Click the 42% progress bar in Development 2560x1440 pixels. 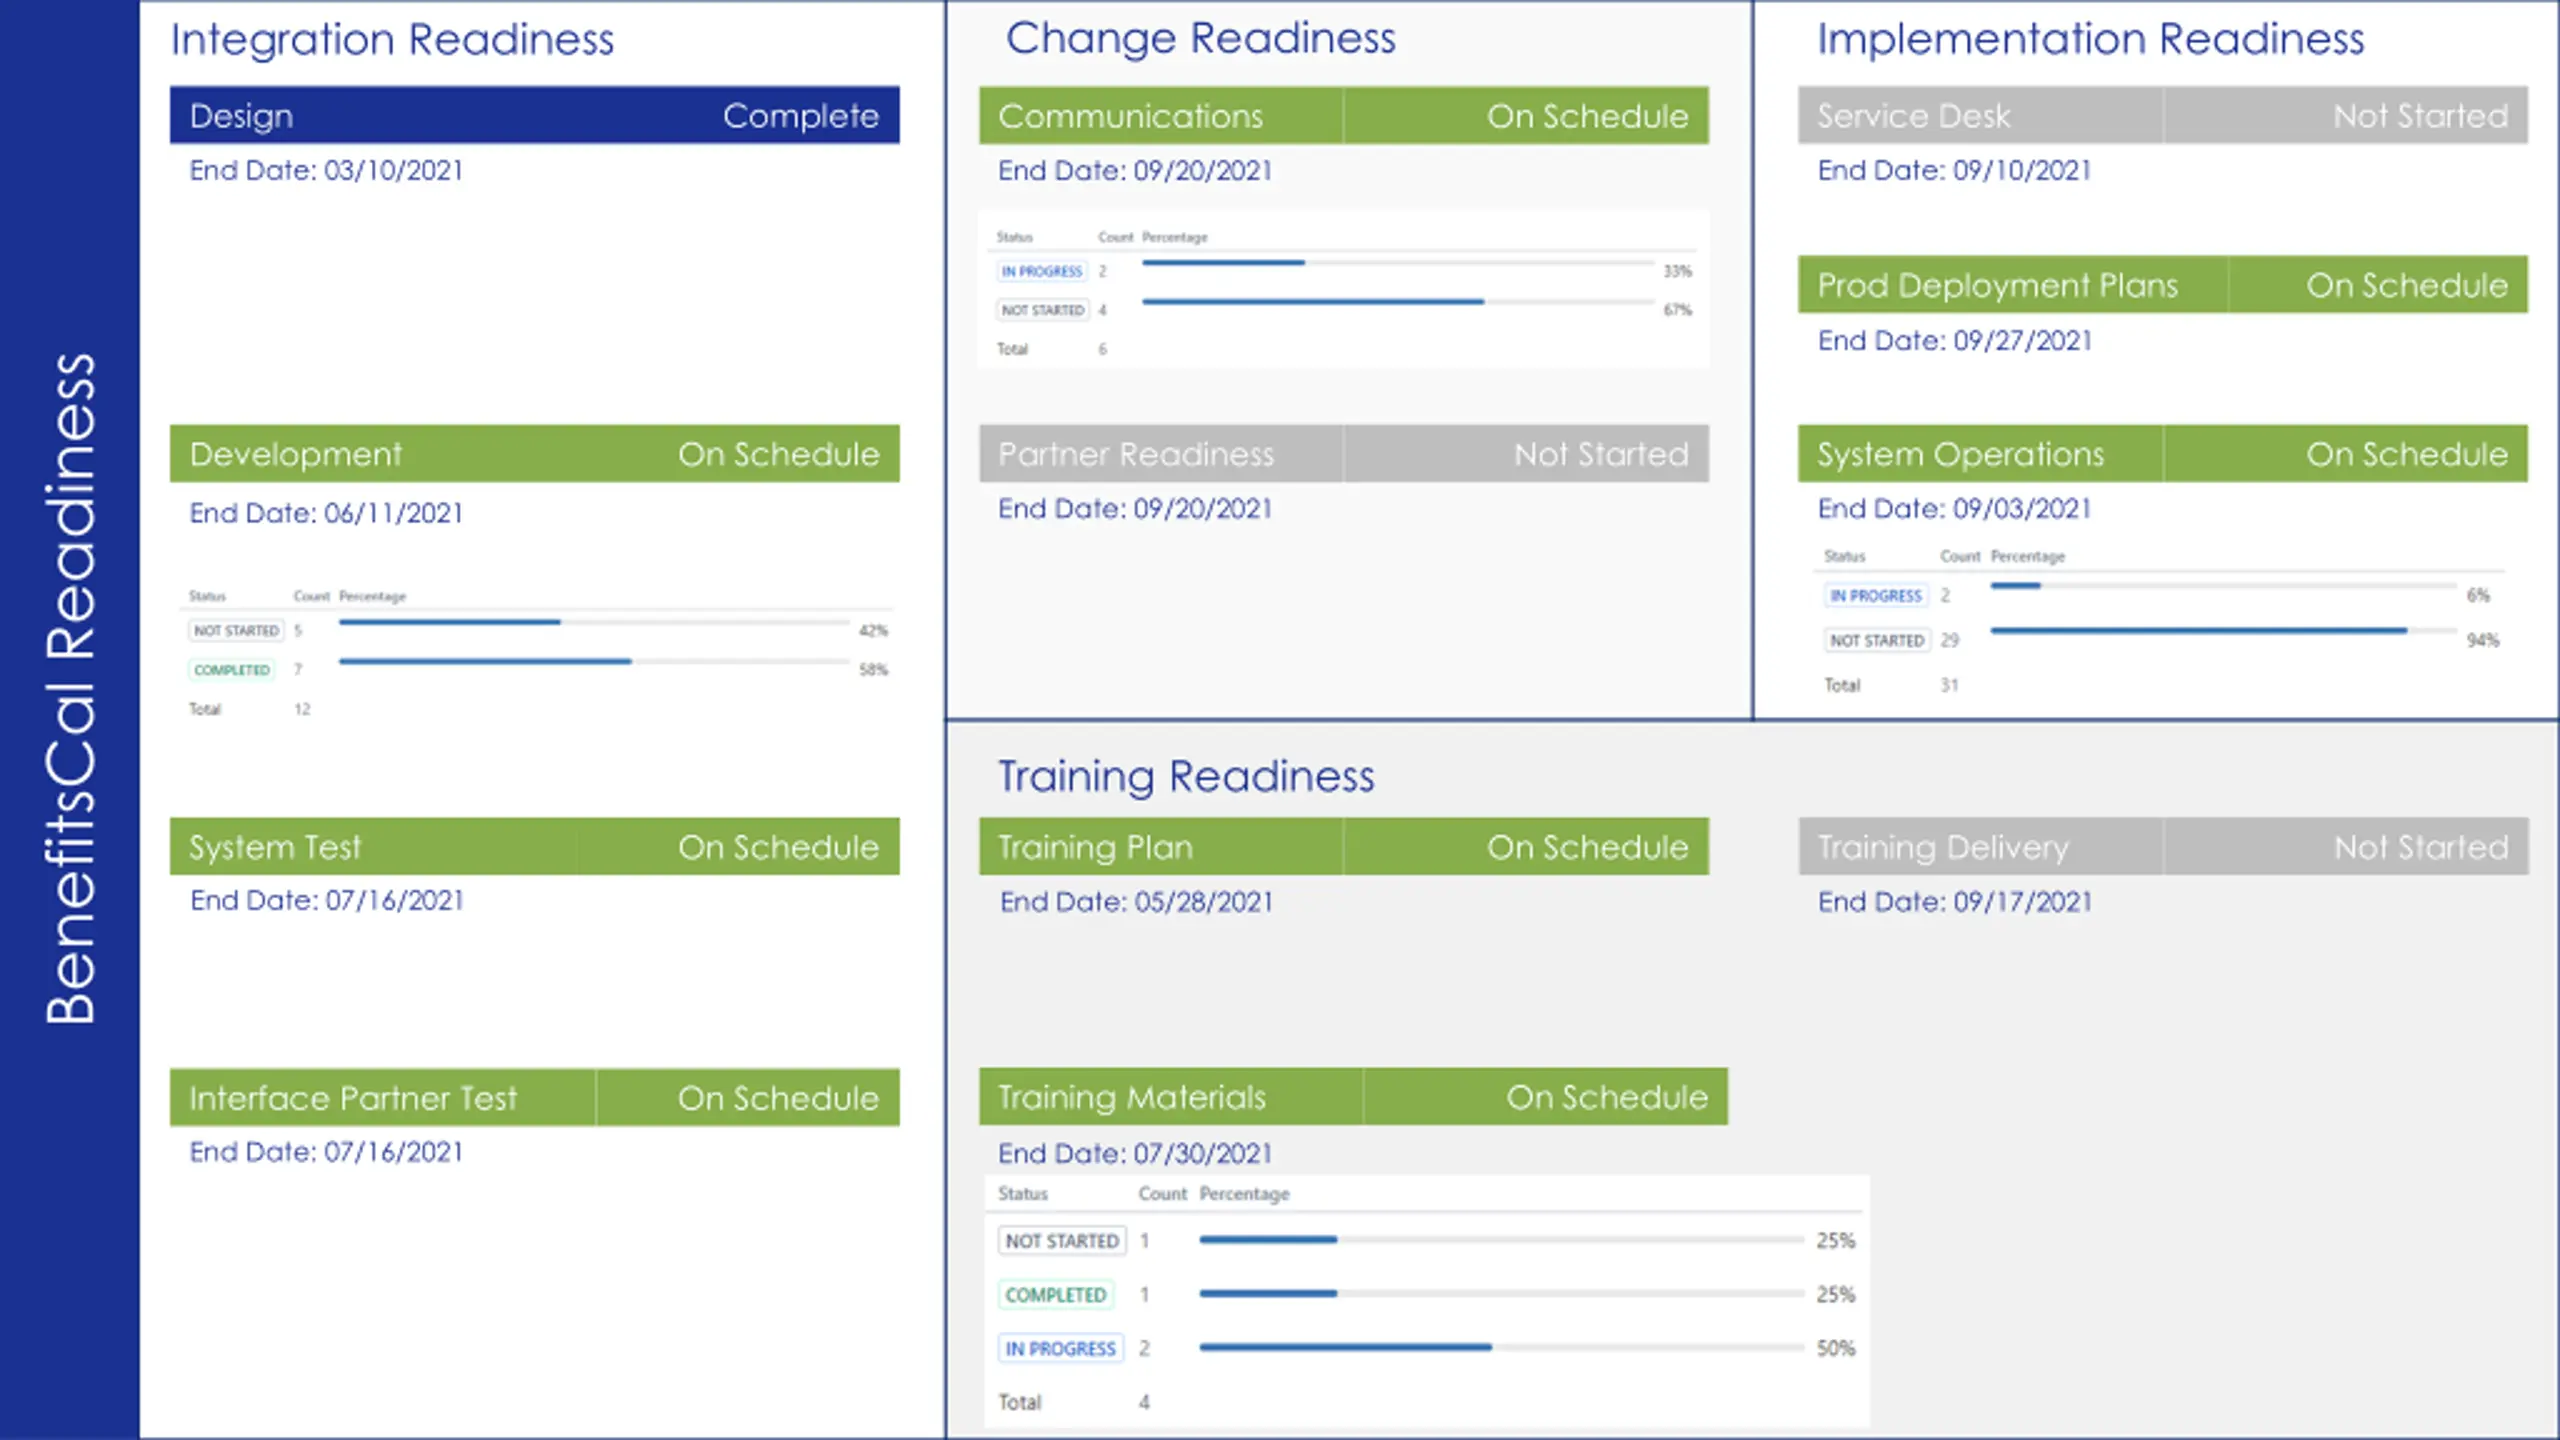(x=594, y=622)
